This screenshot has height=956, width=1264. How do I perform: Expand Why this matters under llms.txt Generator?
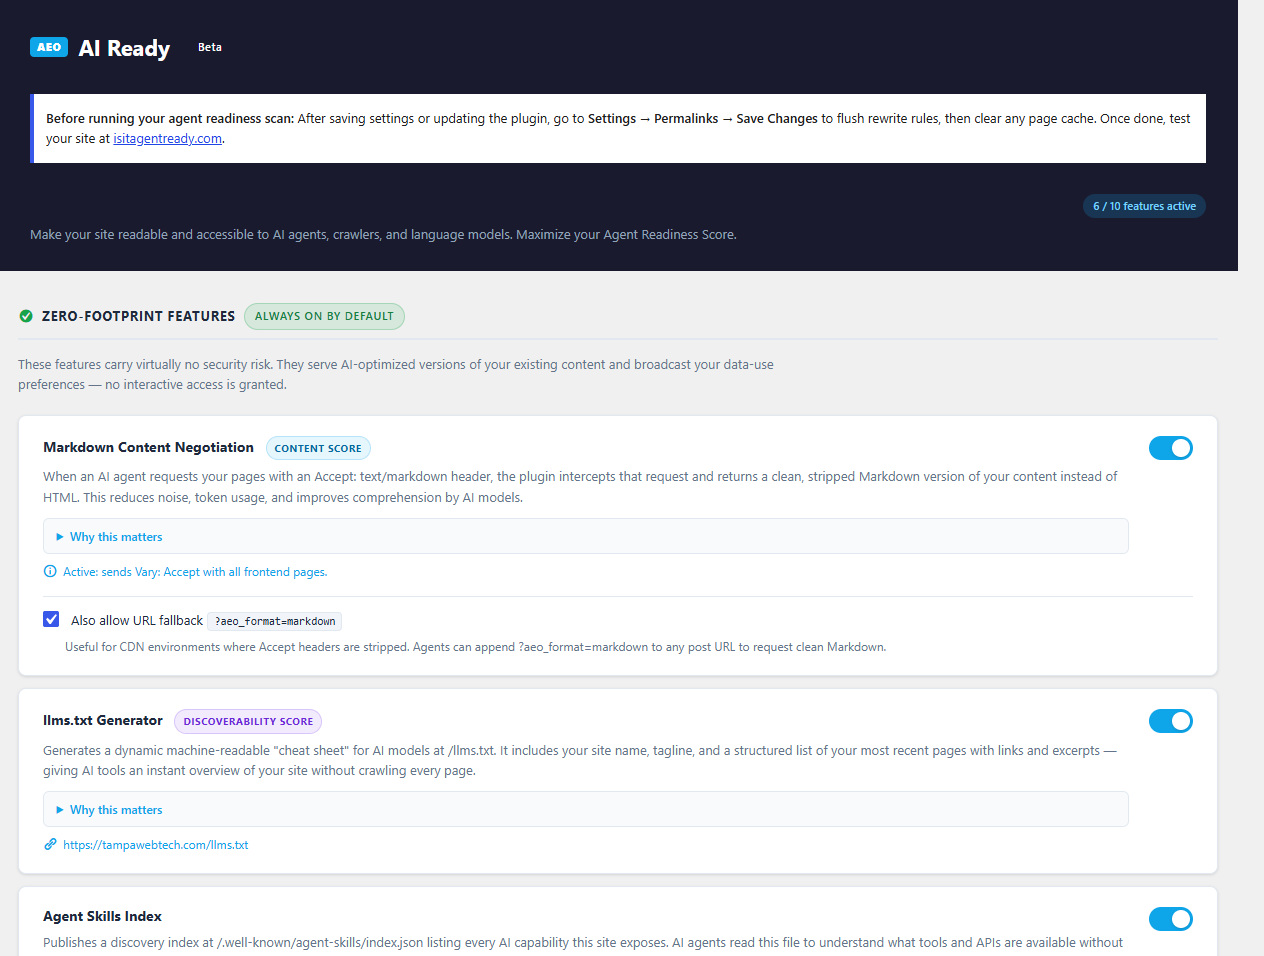coord(586,809)
